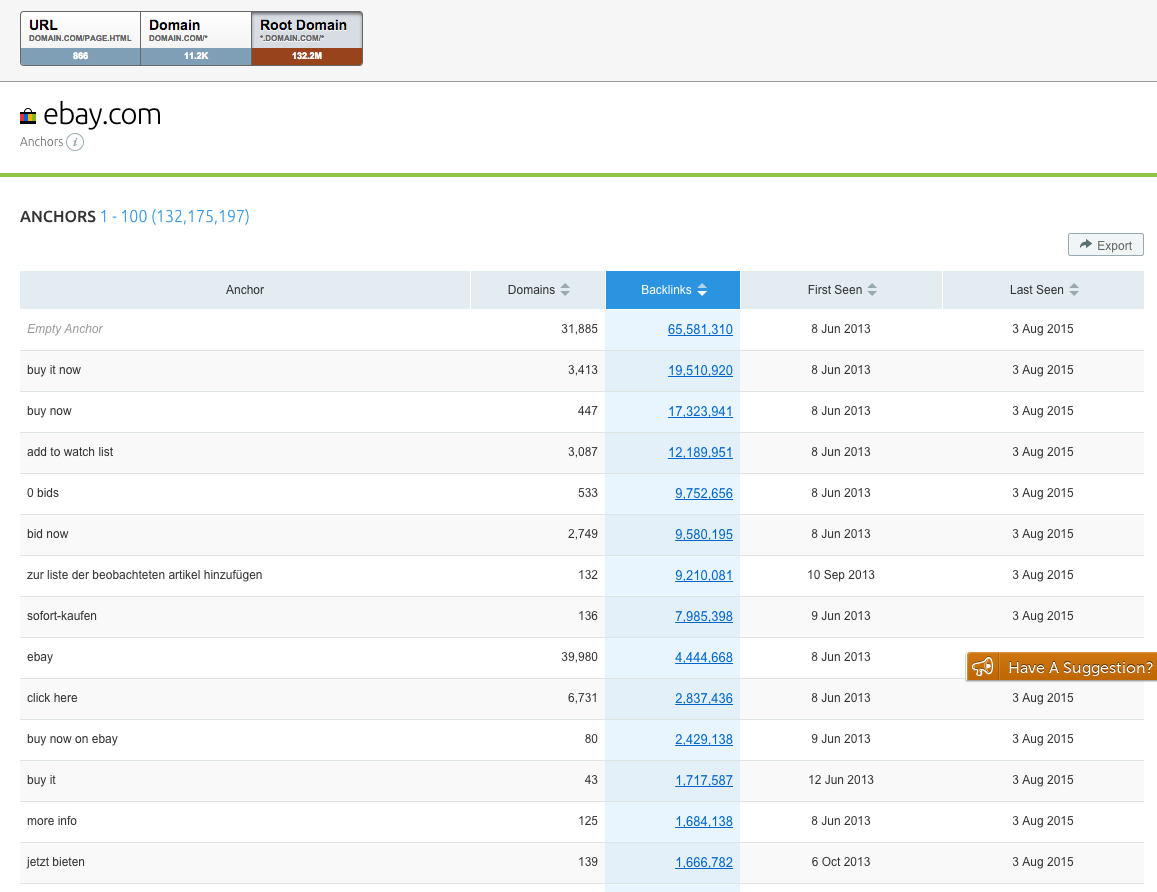
Task: Open the backlinks link for 'buy it now'
Action: 700,370
